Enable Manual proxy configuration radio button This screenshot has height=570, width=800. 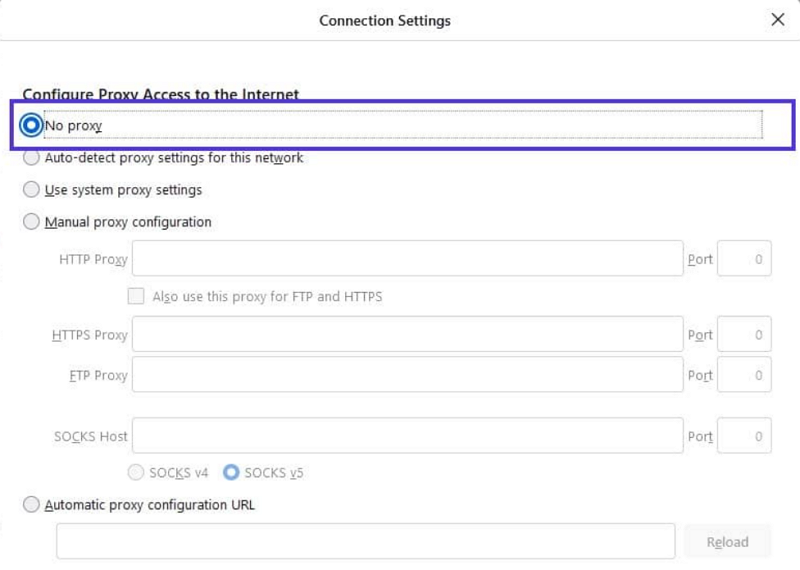pos(32,222)
